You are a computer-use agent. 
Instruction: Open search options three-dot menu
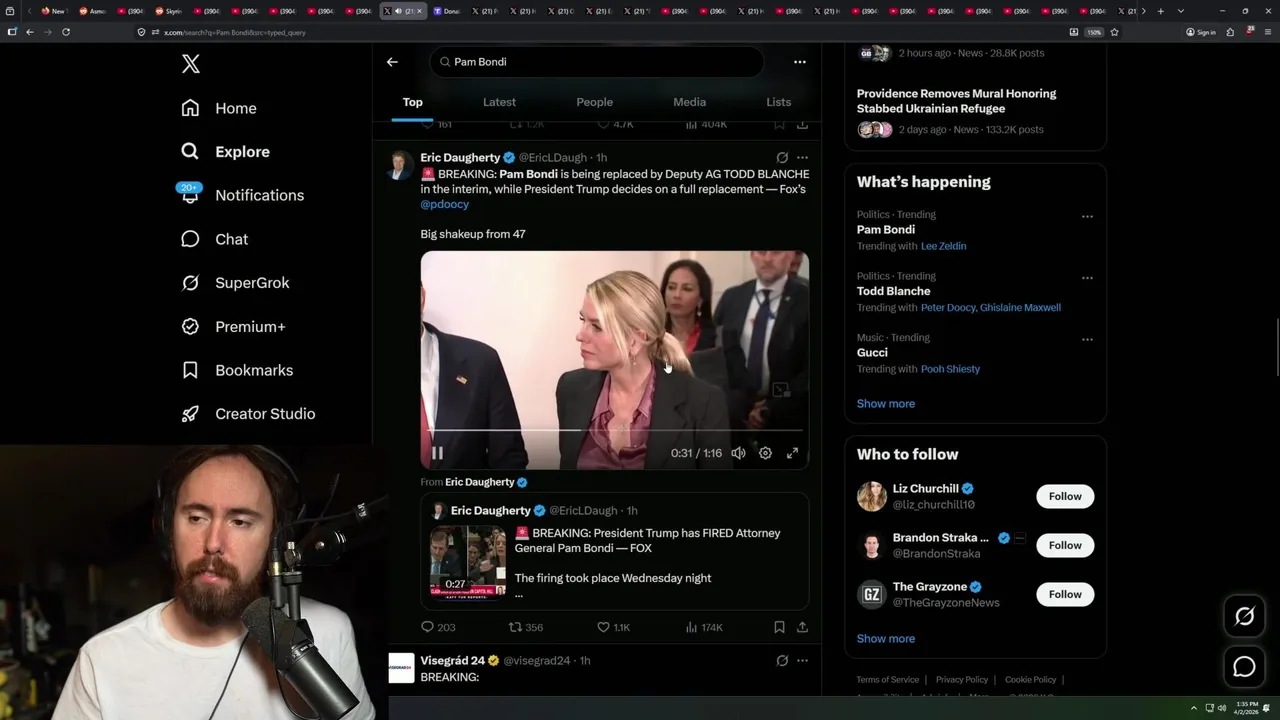(x=799, y=62)
